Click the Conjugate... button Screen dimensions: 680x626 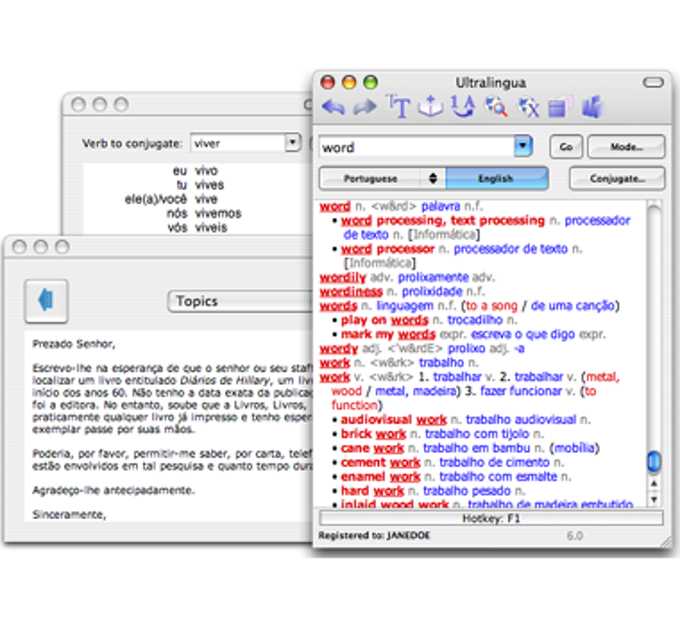click(617, 178)
